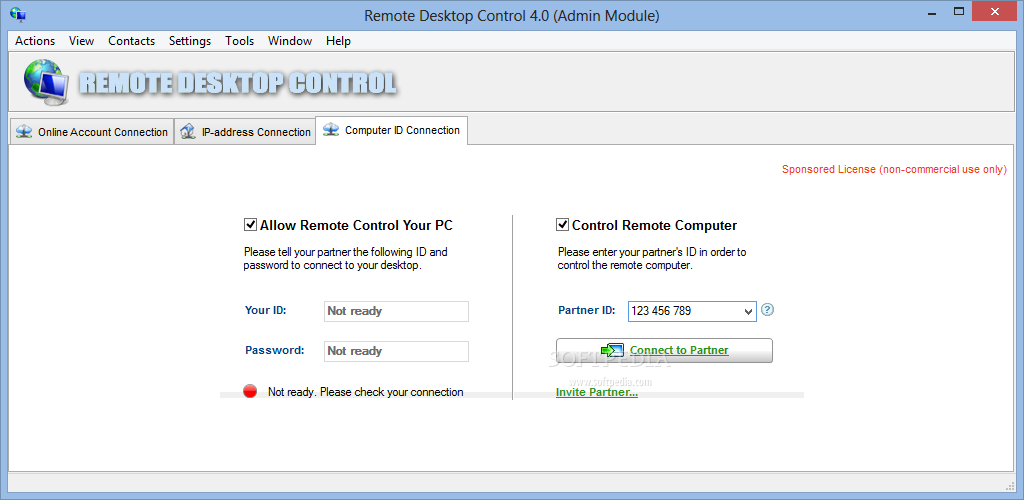Click the Online Account Connection tab icon
Screen dimensions: 1024x500
click(24, 132)
